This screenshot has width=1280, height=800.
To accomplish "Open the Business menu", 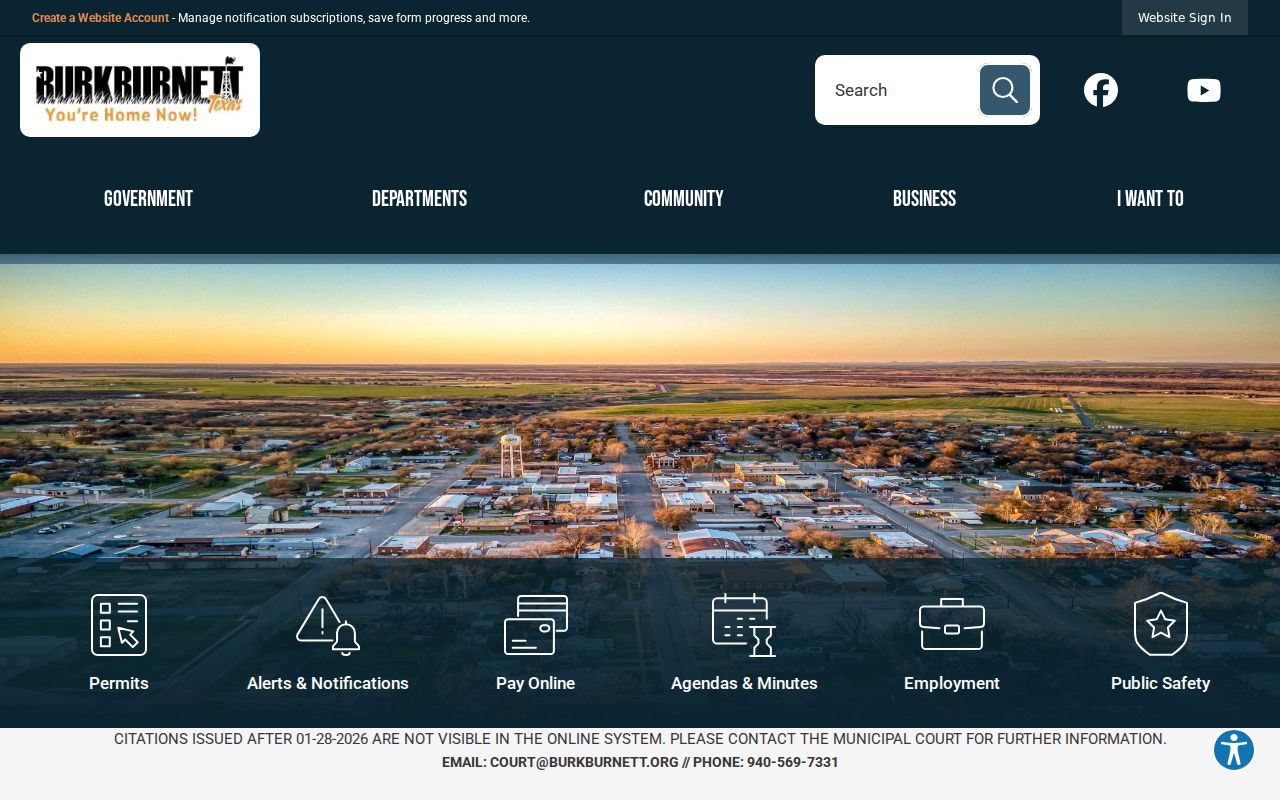I will (x=924, y=199).
